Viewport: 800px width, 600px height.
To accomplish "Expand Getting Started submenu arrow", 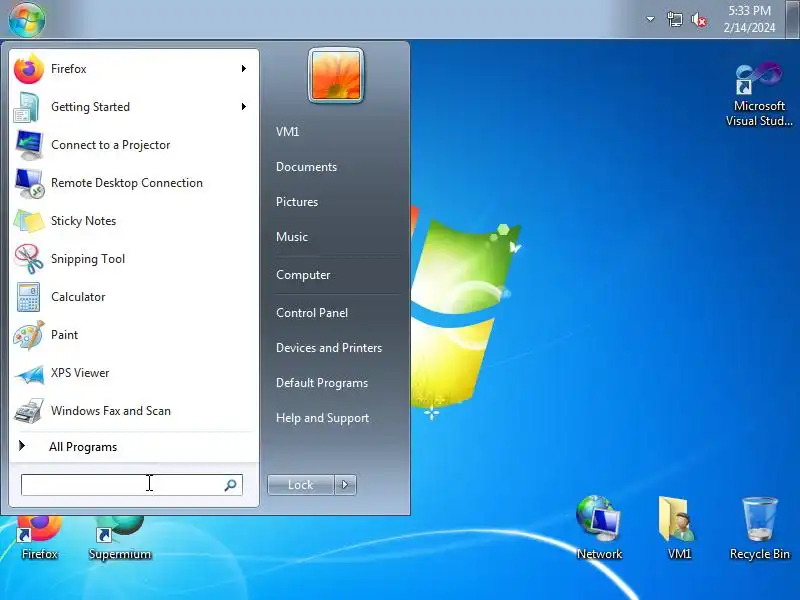I will [244, 107].
